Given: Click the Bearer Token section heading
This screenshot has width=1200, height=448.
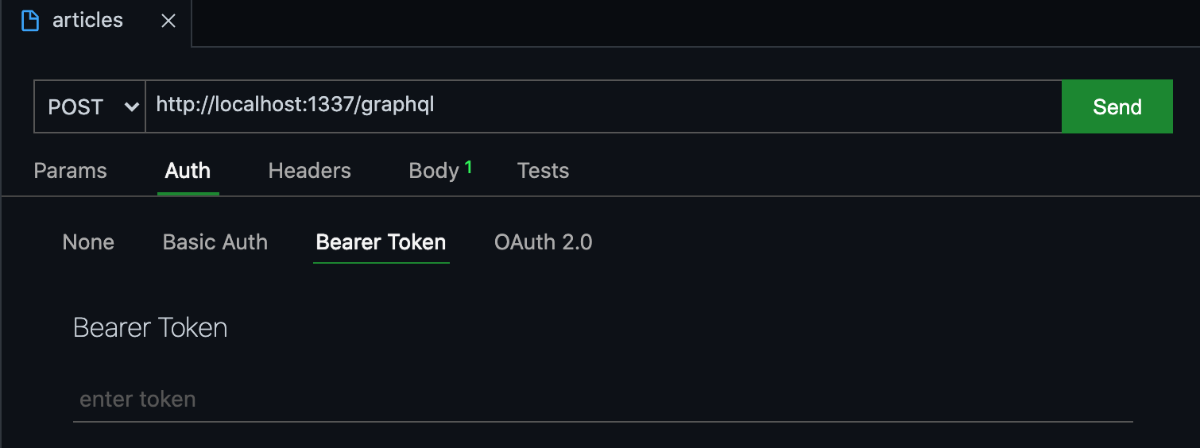Looking at the screenshot, I should pos(150,327).
